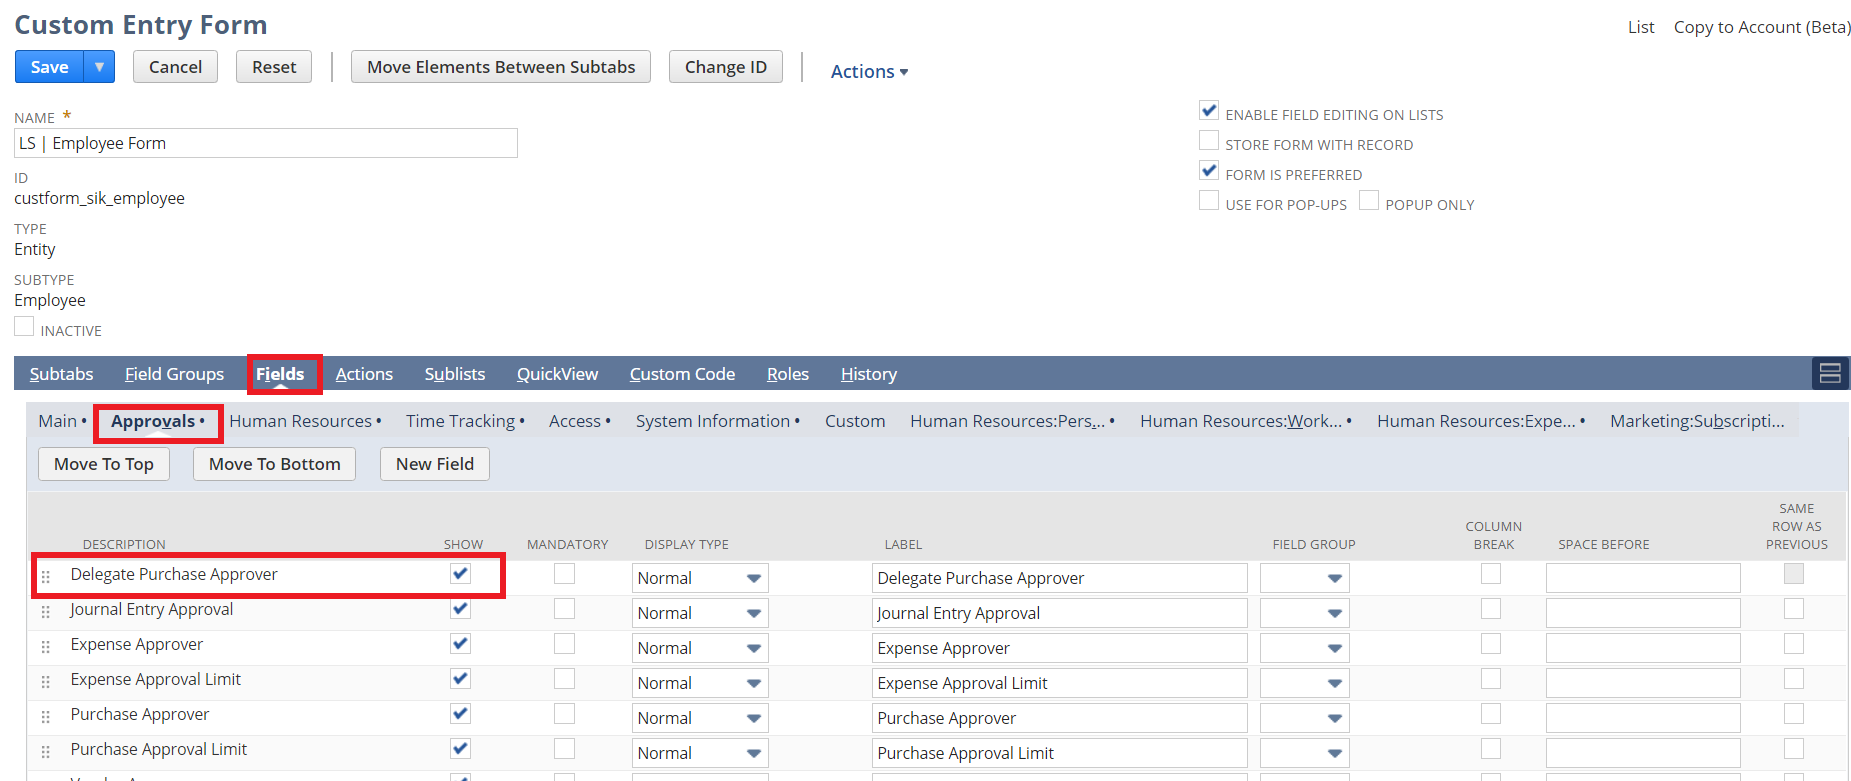This screenshot has width=1851, height=781.
Task: Open the Human Resources field subtab
Action: (300, 422)
